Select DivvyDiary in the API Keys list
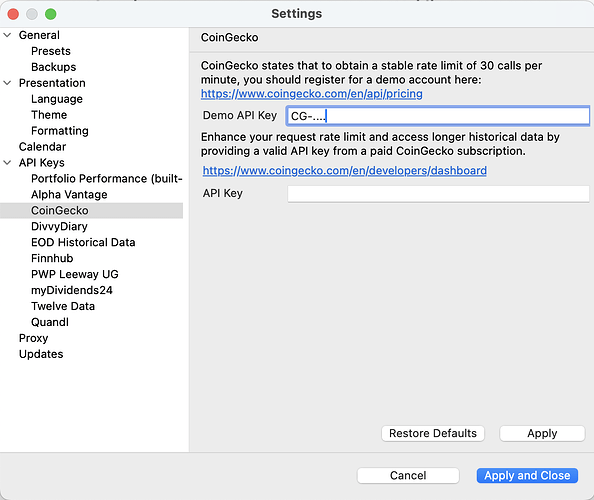 pyautogui.click(x=59, y=226)
